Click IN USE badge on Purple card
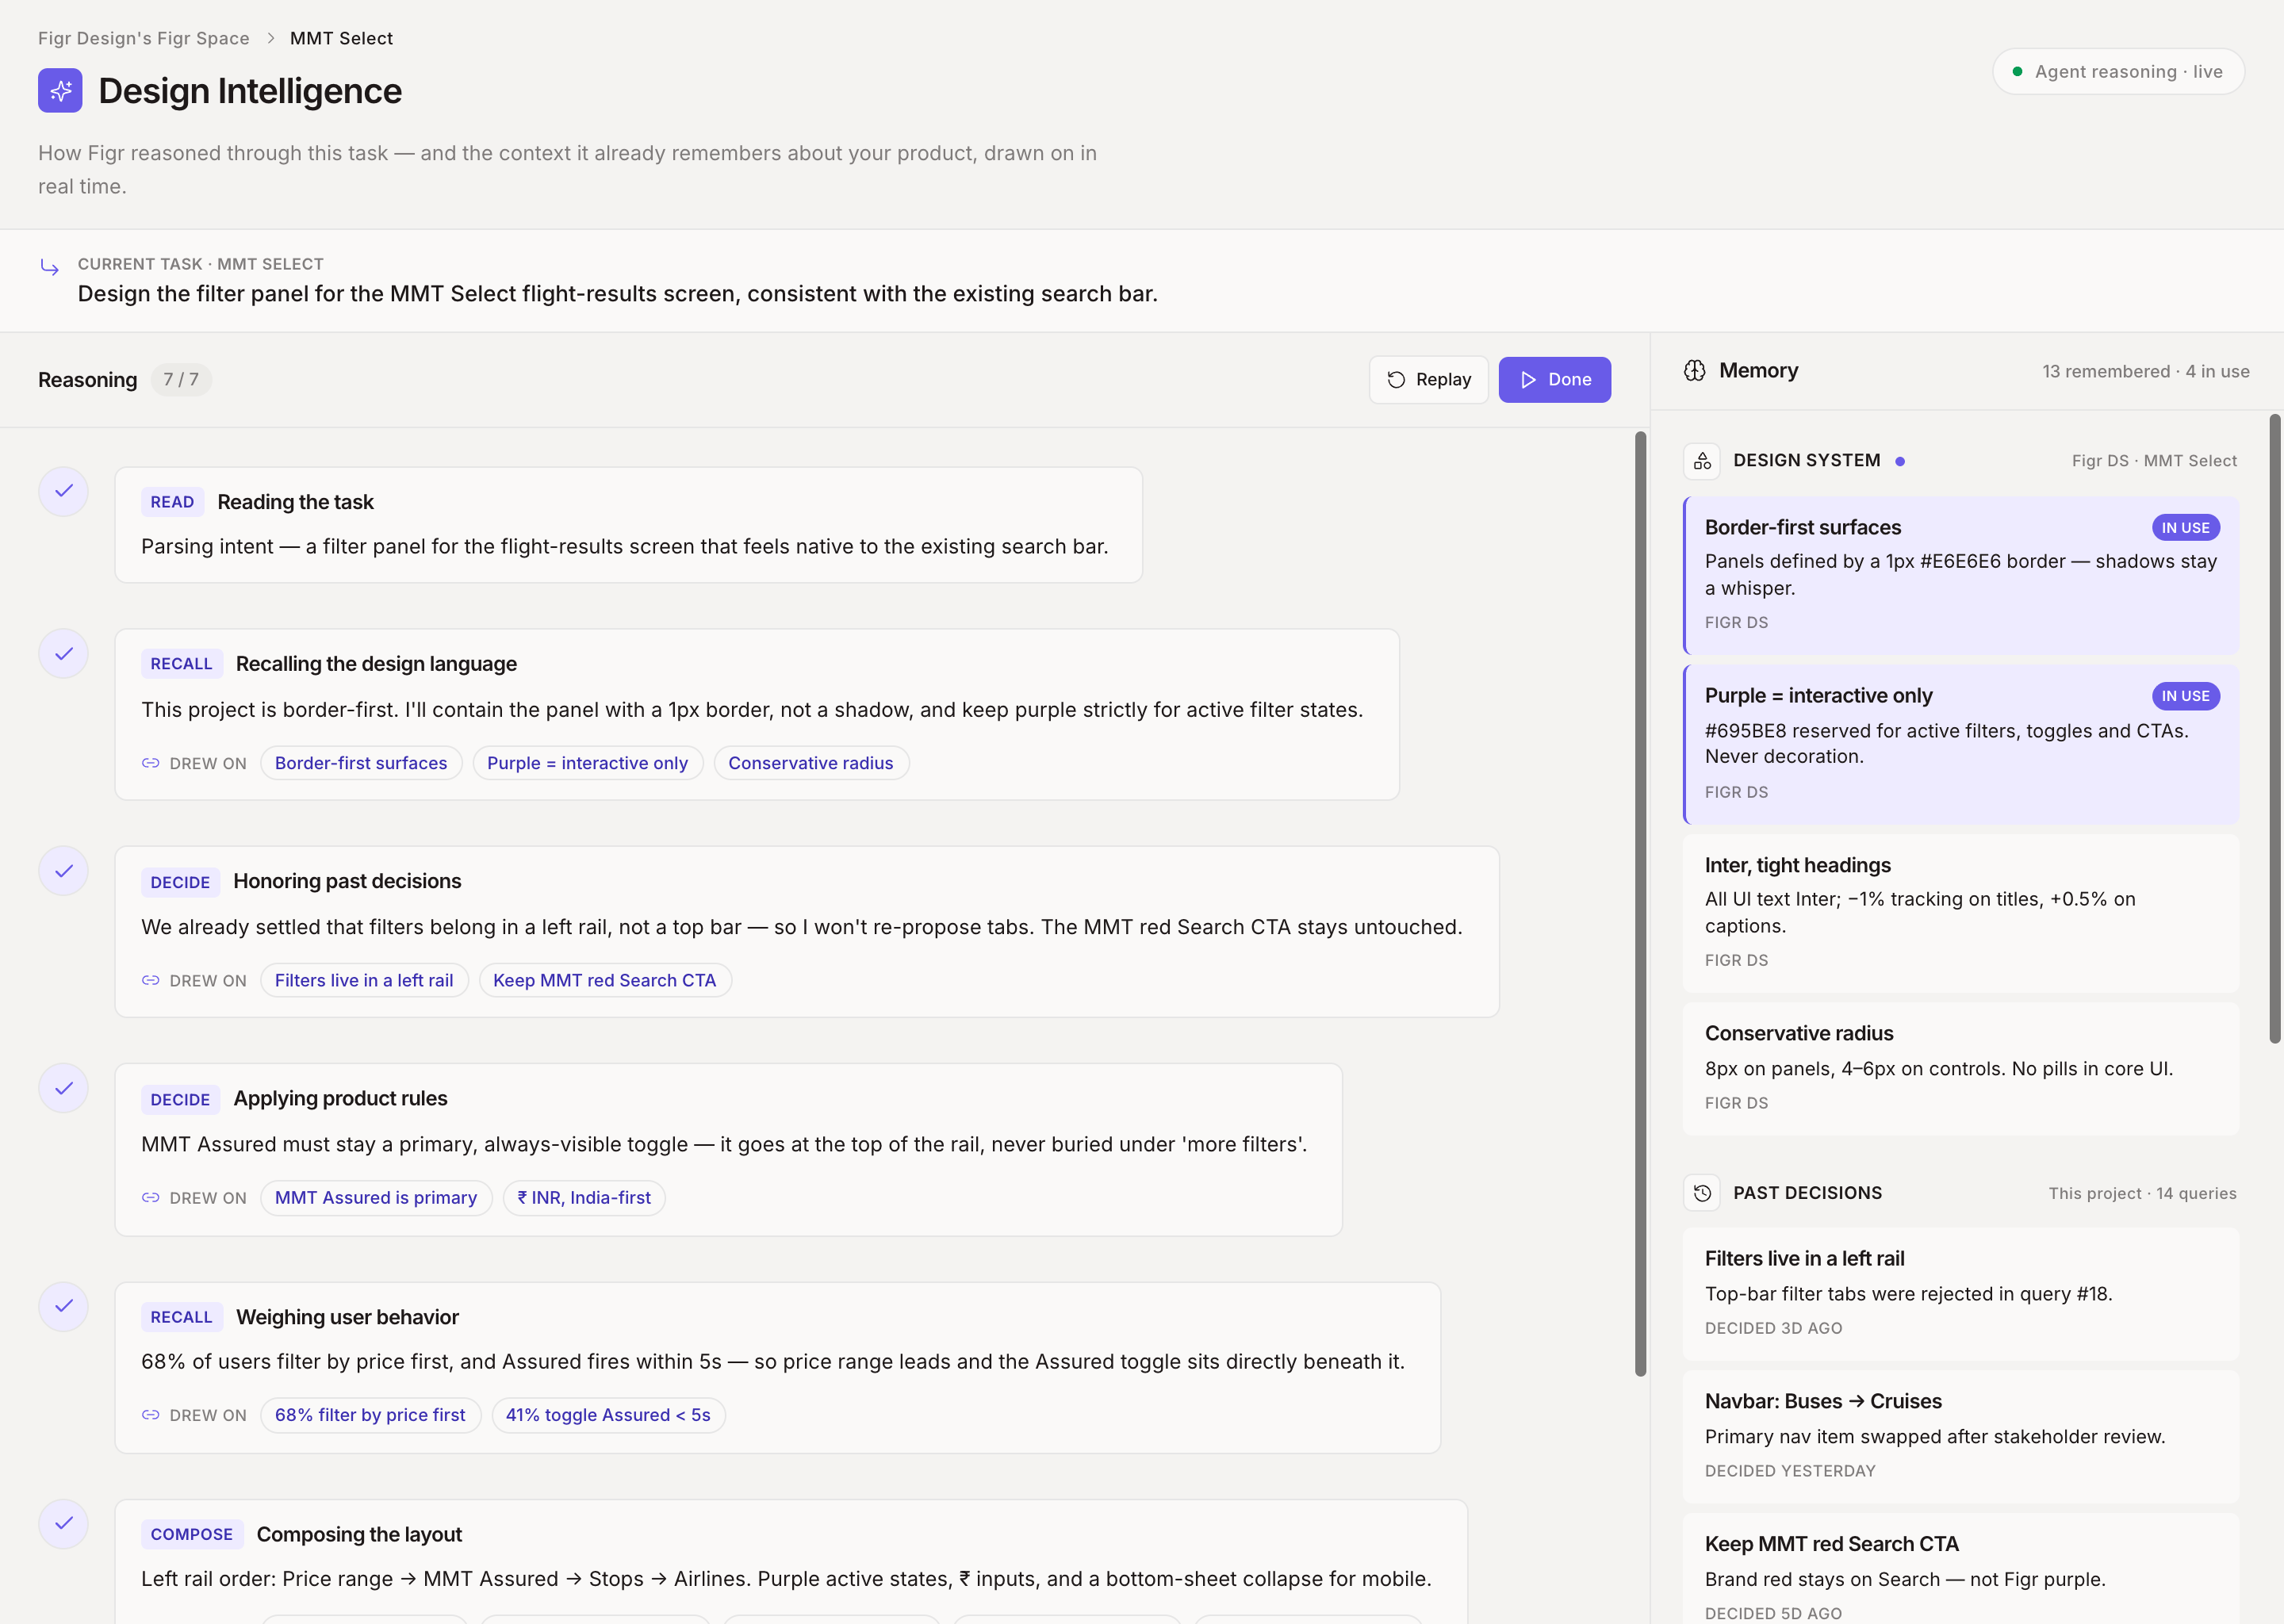Screen dimensions: 2284x1624 tap(2185, 696)
